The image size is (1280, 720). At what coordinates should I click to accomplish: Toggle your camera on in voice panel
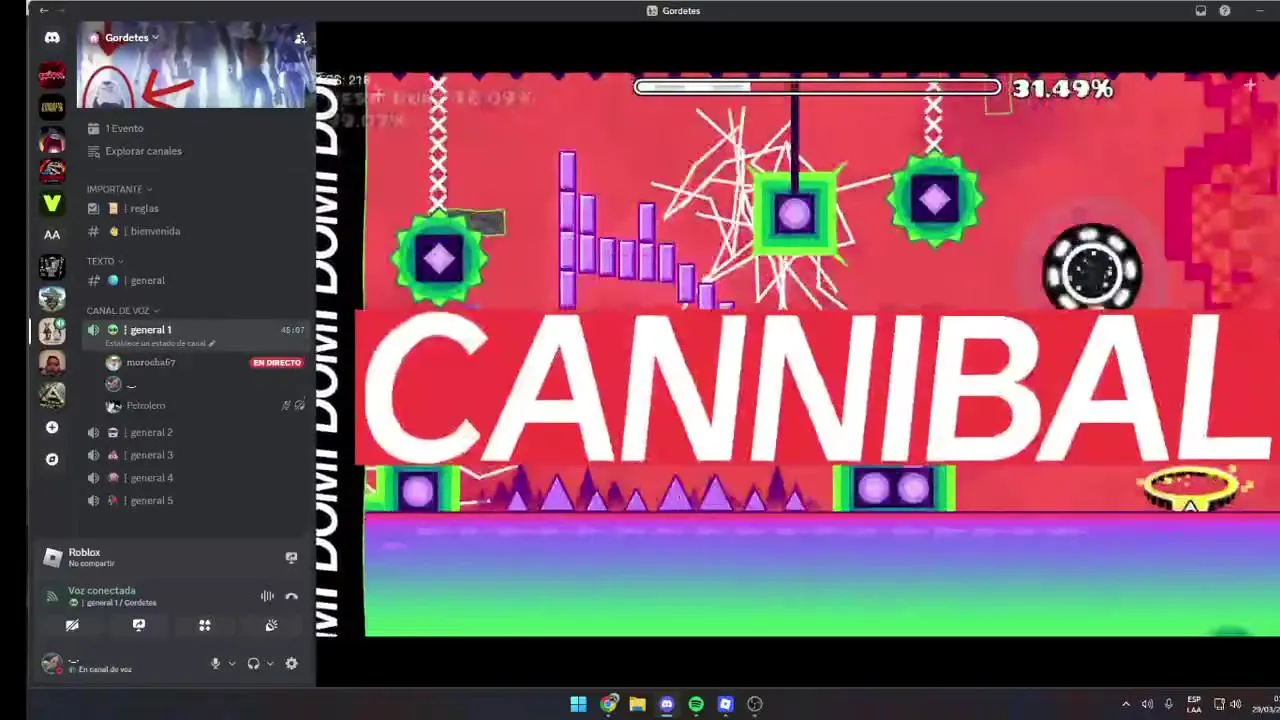72,625
